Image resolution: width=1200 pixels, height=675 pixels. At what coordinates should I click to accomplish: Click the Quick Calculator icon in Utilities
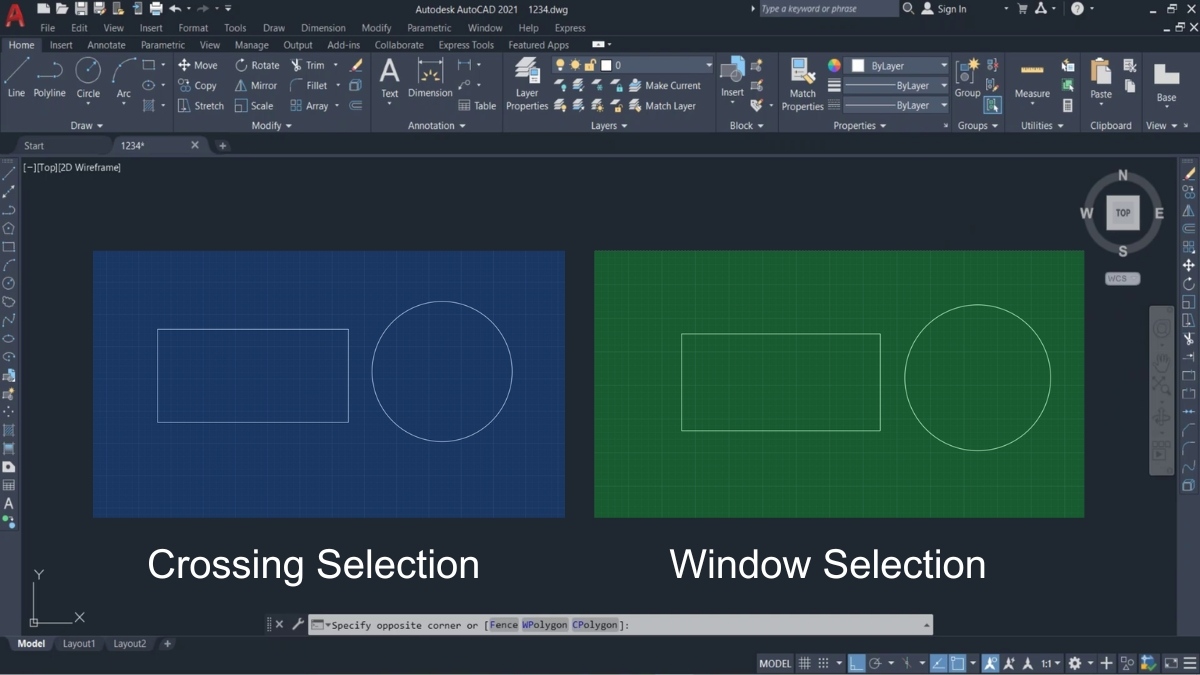[1068, 105]
